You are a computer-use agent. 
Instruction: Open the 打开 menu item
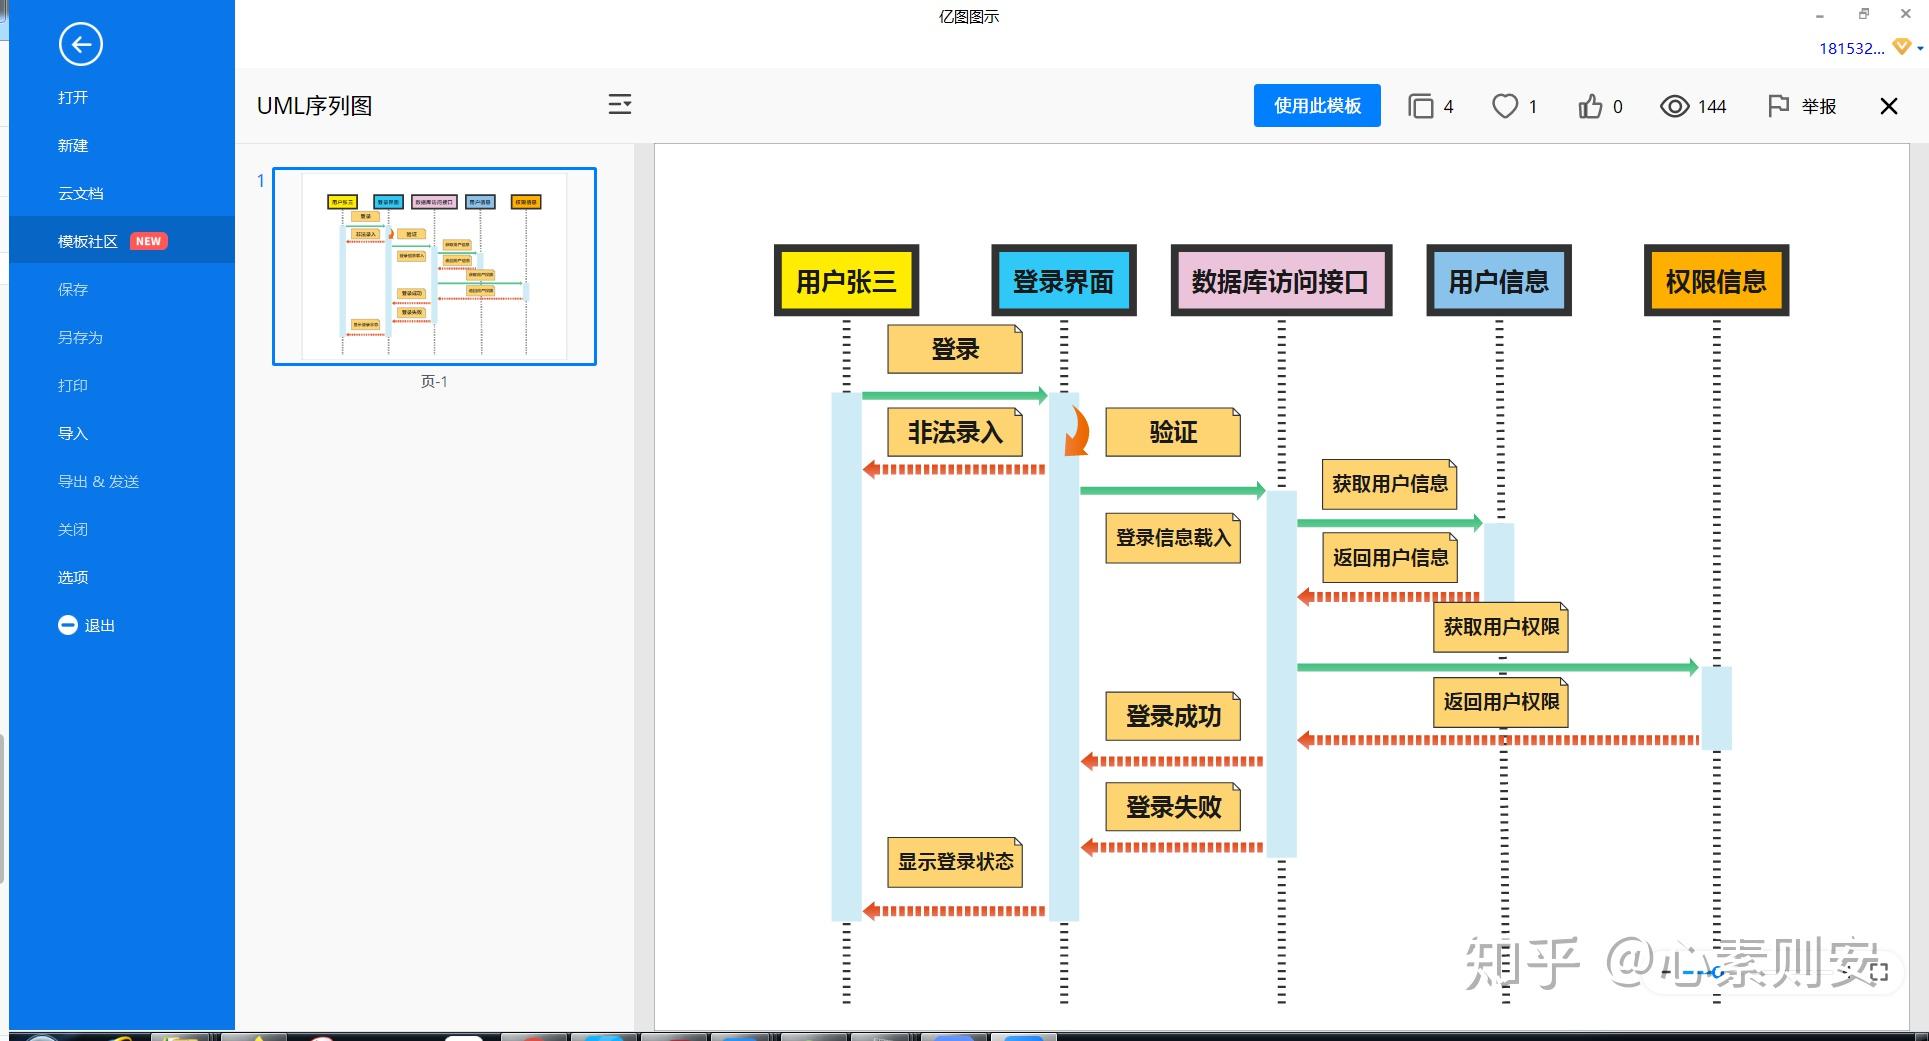[x=73, y=97]
